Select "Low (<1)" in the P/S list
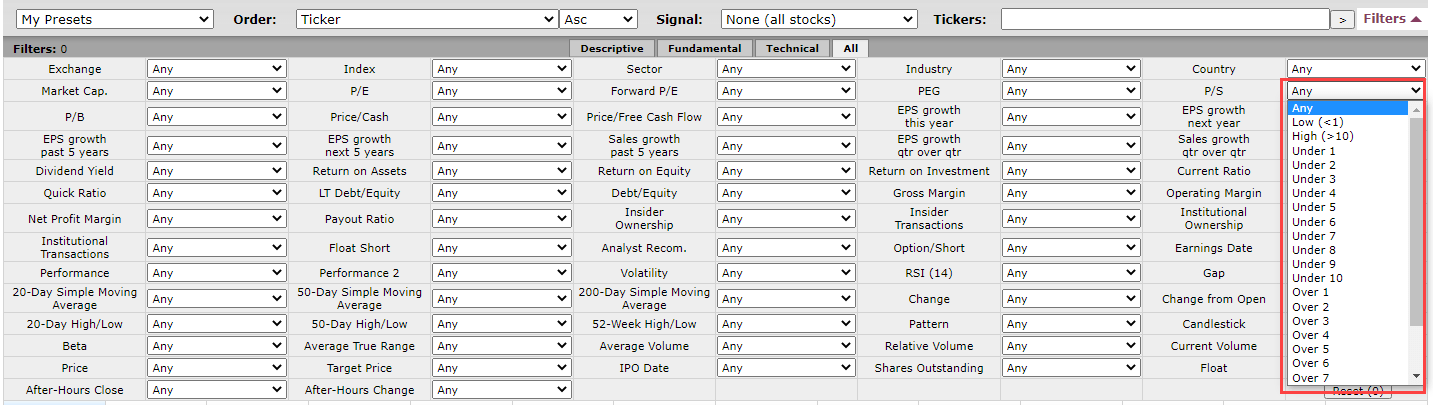The image size is (1433, 405). pos(1318,122)
